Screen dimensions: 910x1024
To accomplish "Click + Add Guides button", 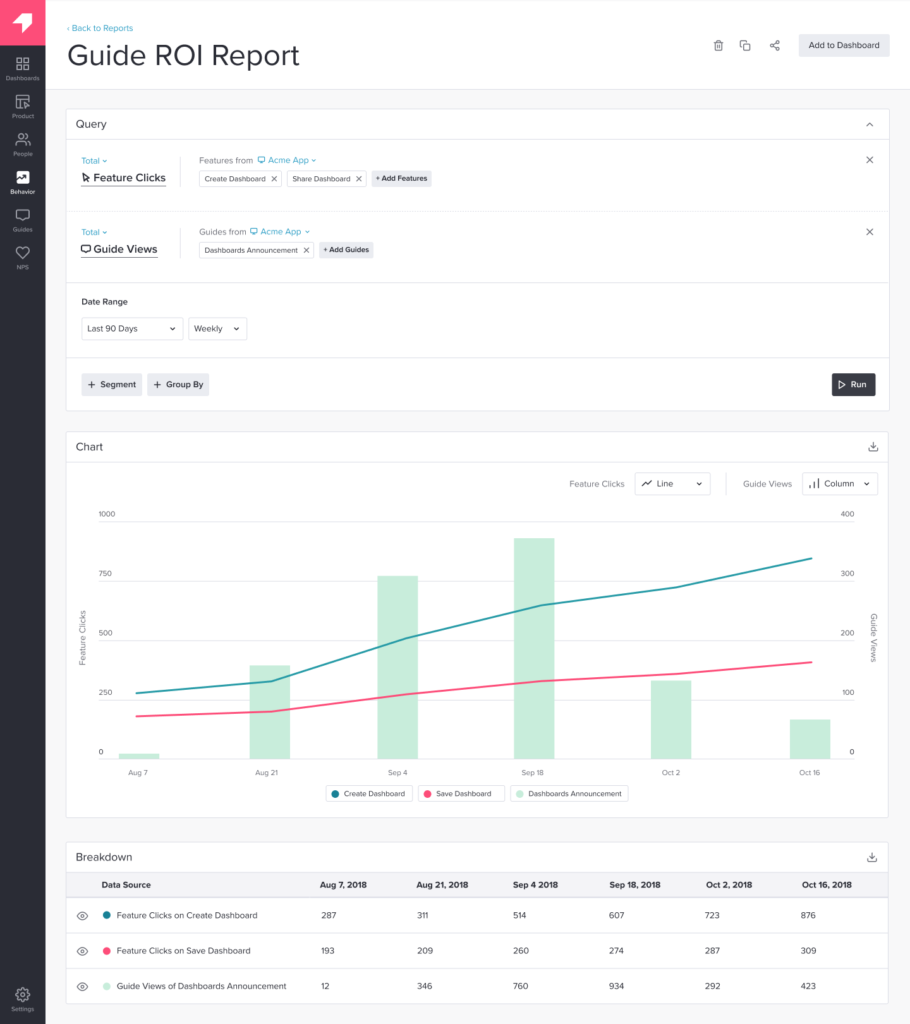I will pyautogui.click(x=346, y=249).
